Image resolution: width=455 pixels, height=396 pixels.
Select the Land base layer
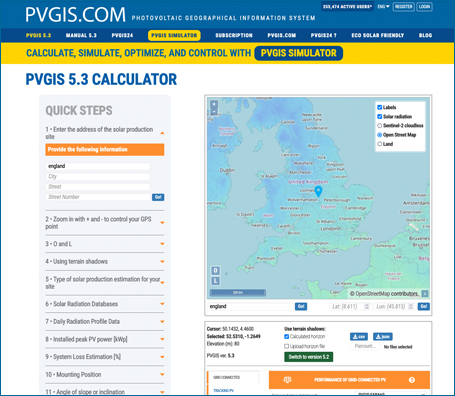tap(379, 144)
